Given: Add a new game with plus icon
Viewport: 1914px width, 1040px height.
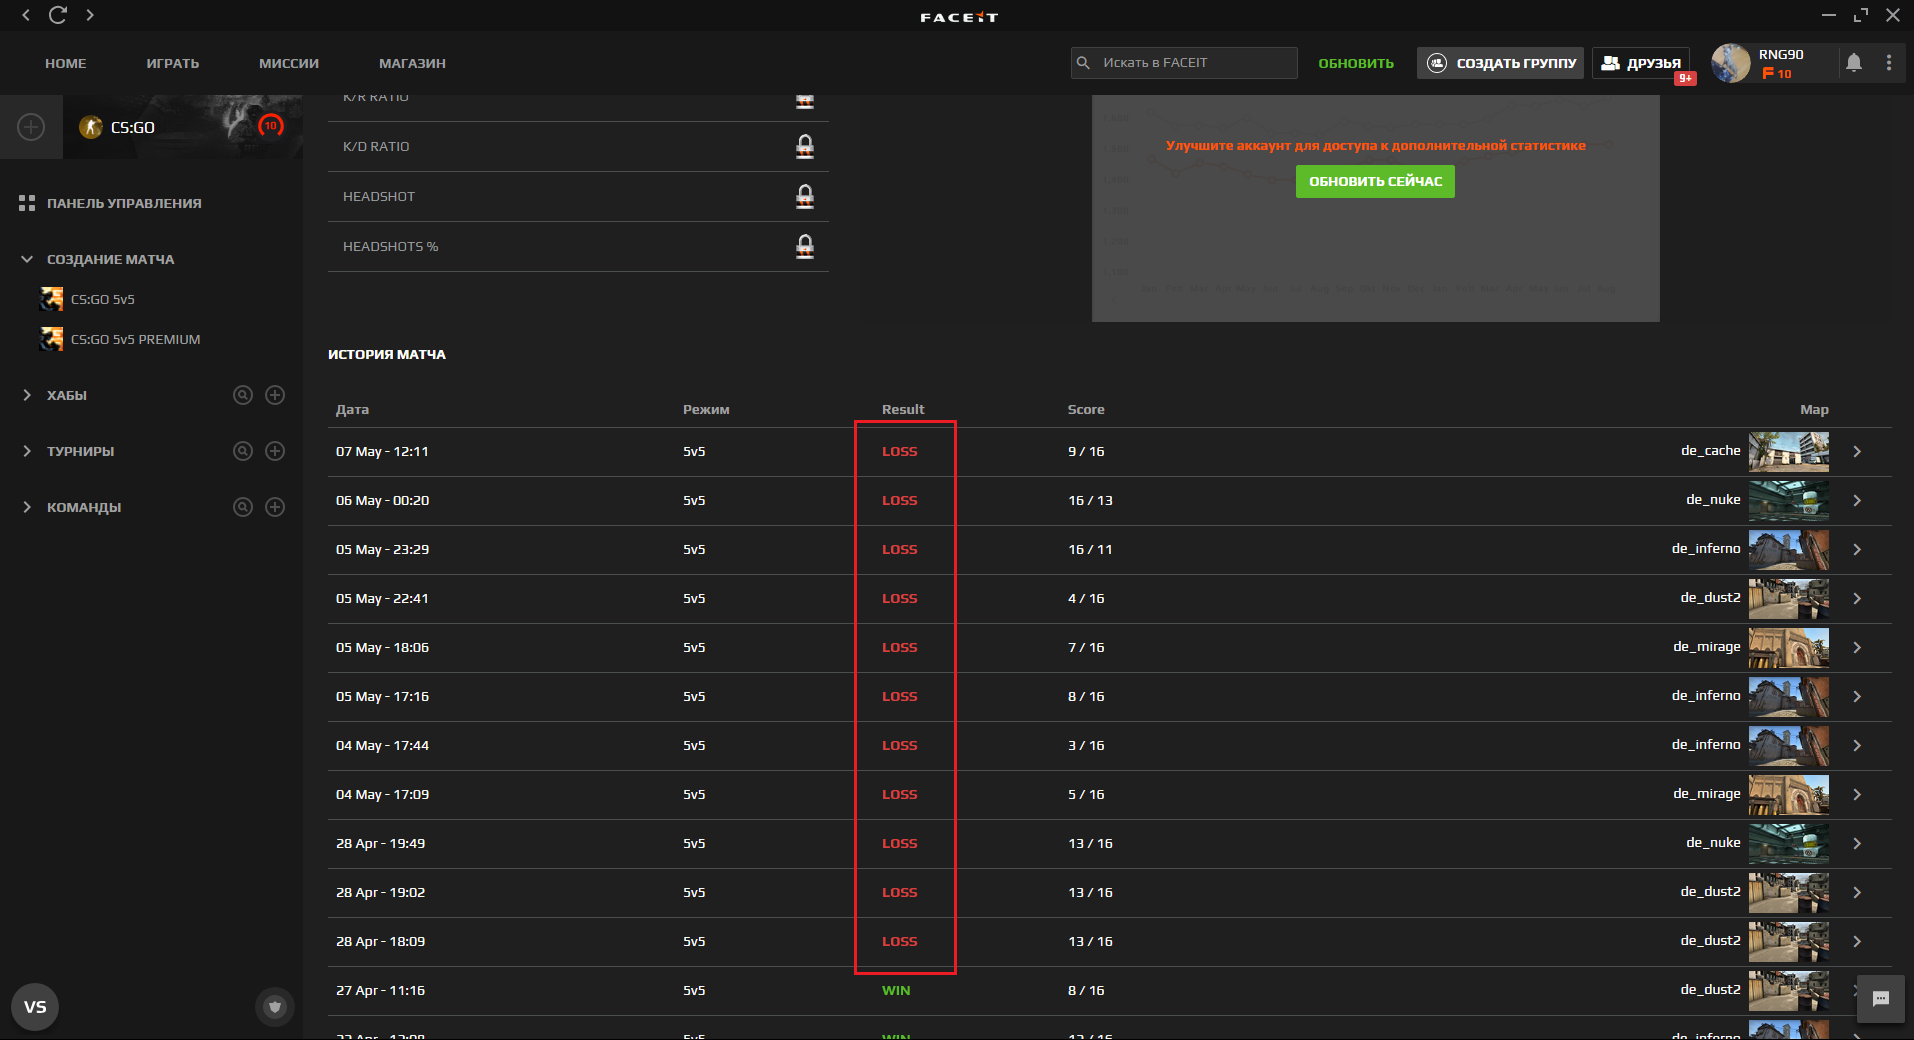Looking at the screenshot, I should [31, 127].
